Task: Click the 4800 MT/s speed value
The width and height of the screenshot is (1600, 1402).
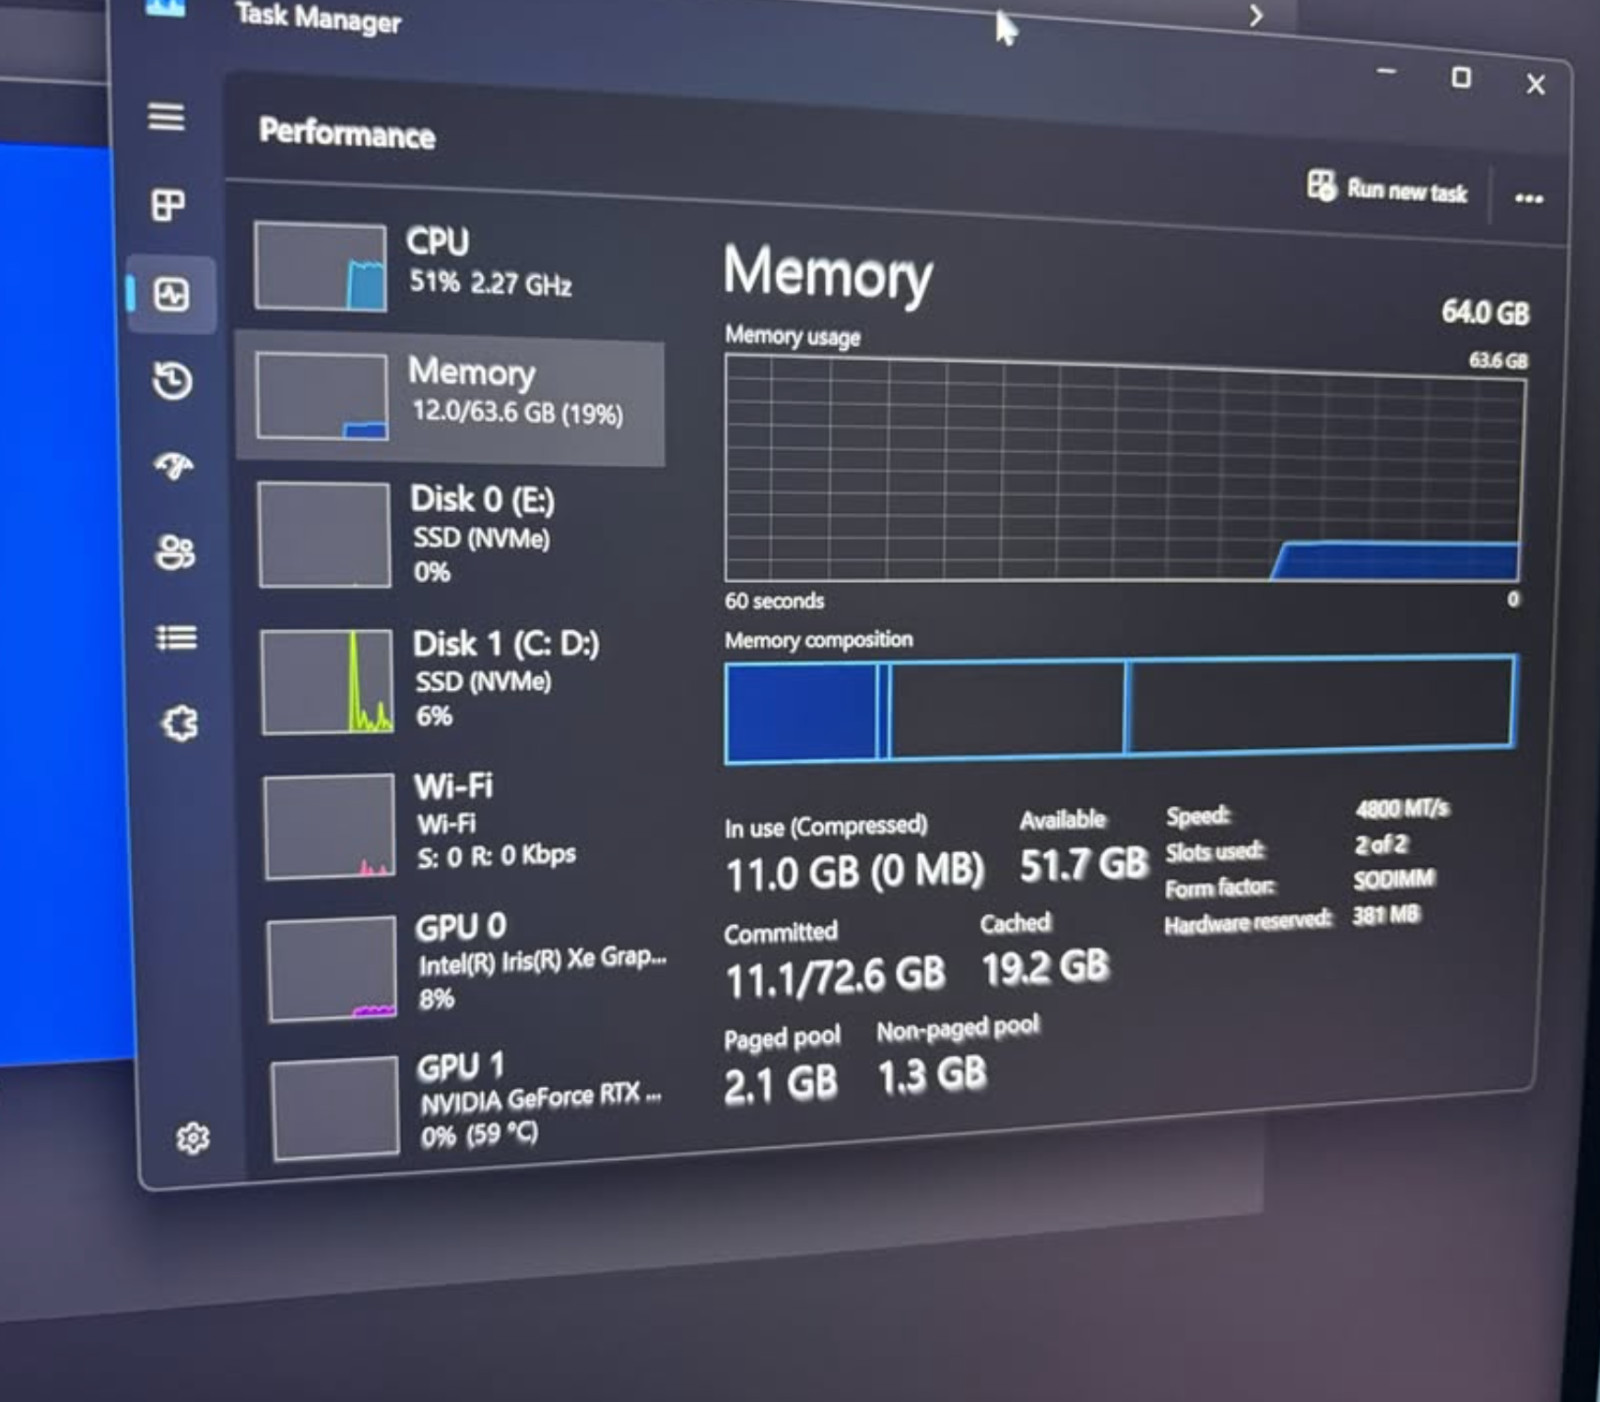Action: (x=1401, y=808)
